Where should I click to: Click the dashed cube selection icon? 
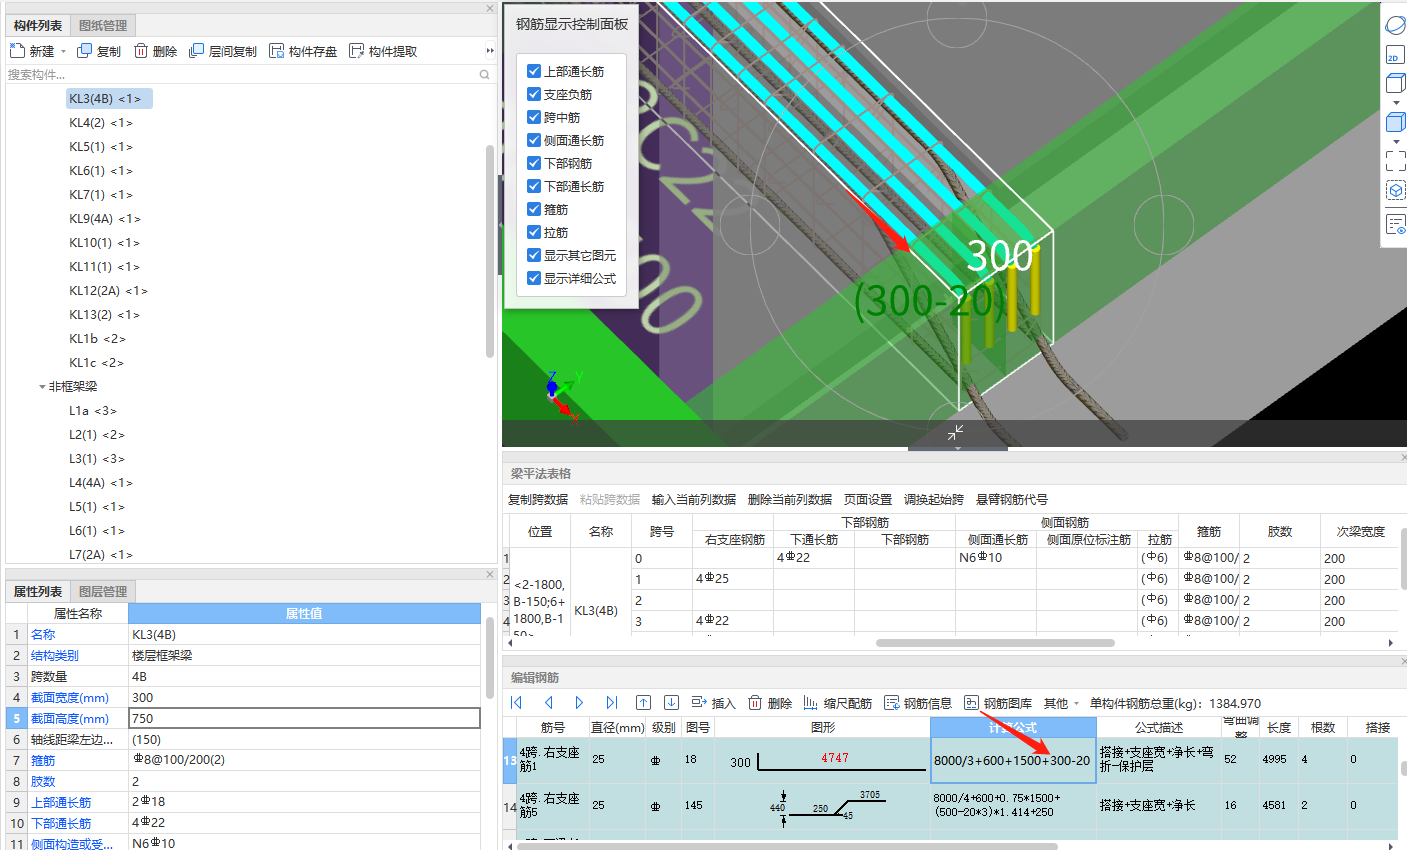point(1396,190)
